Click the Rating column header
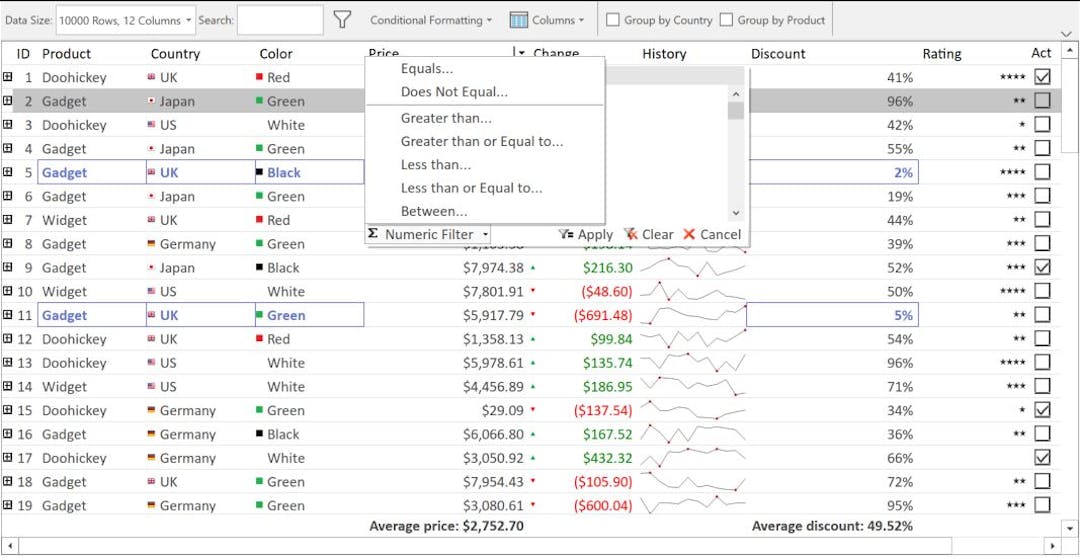 (x=941, y=54)
